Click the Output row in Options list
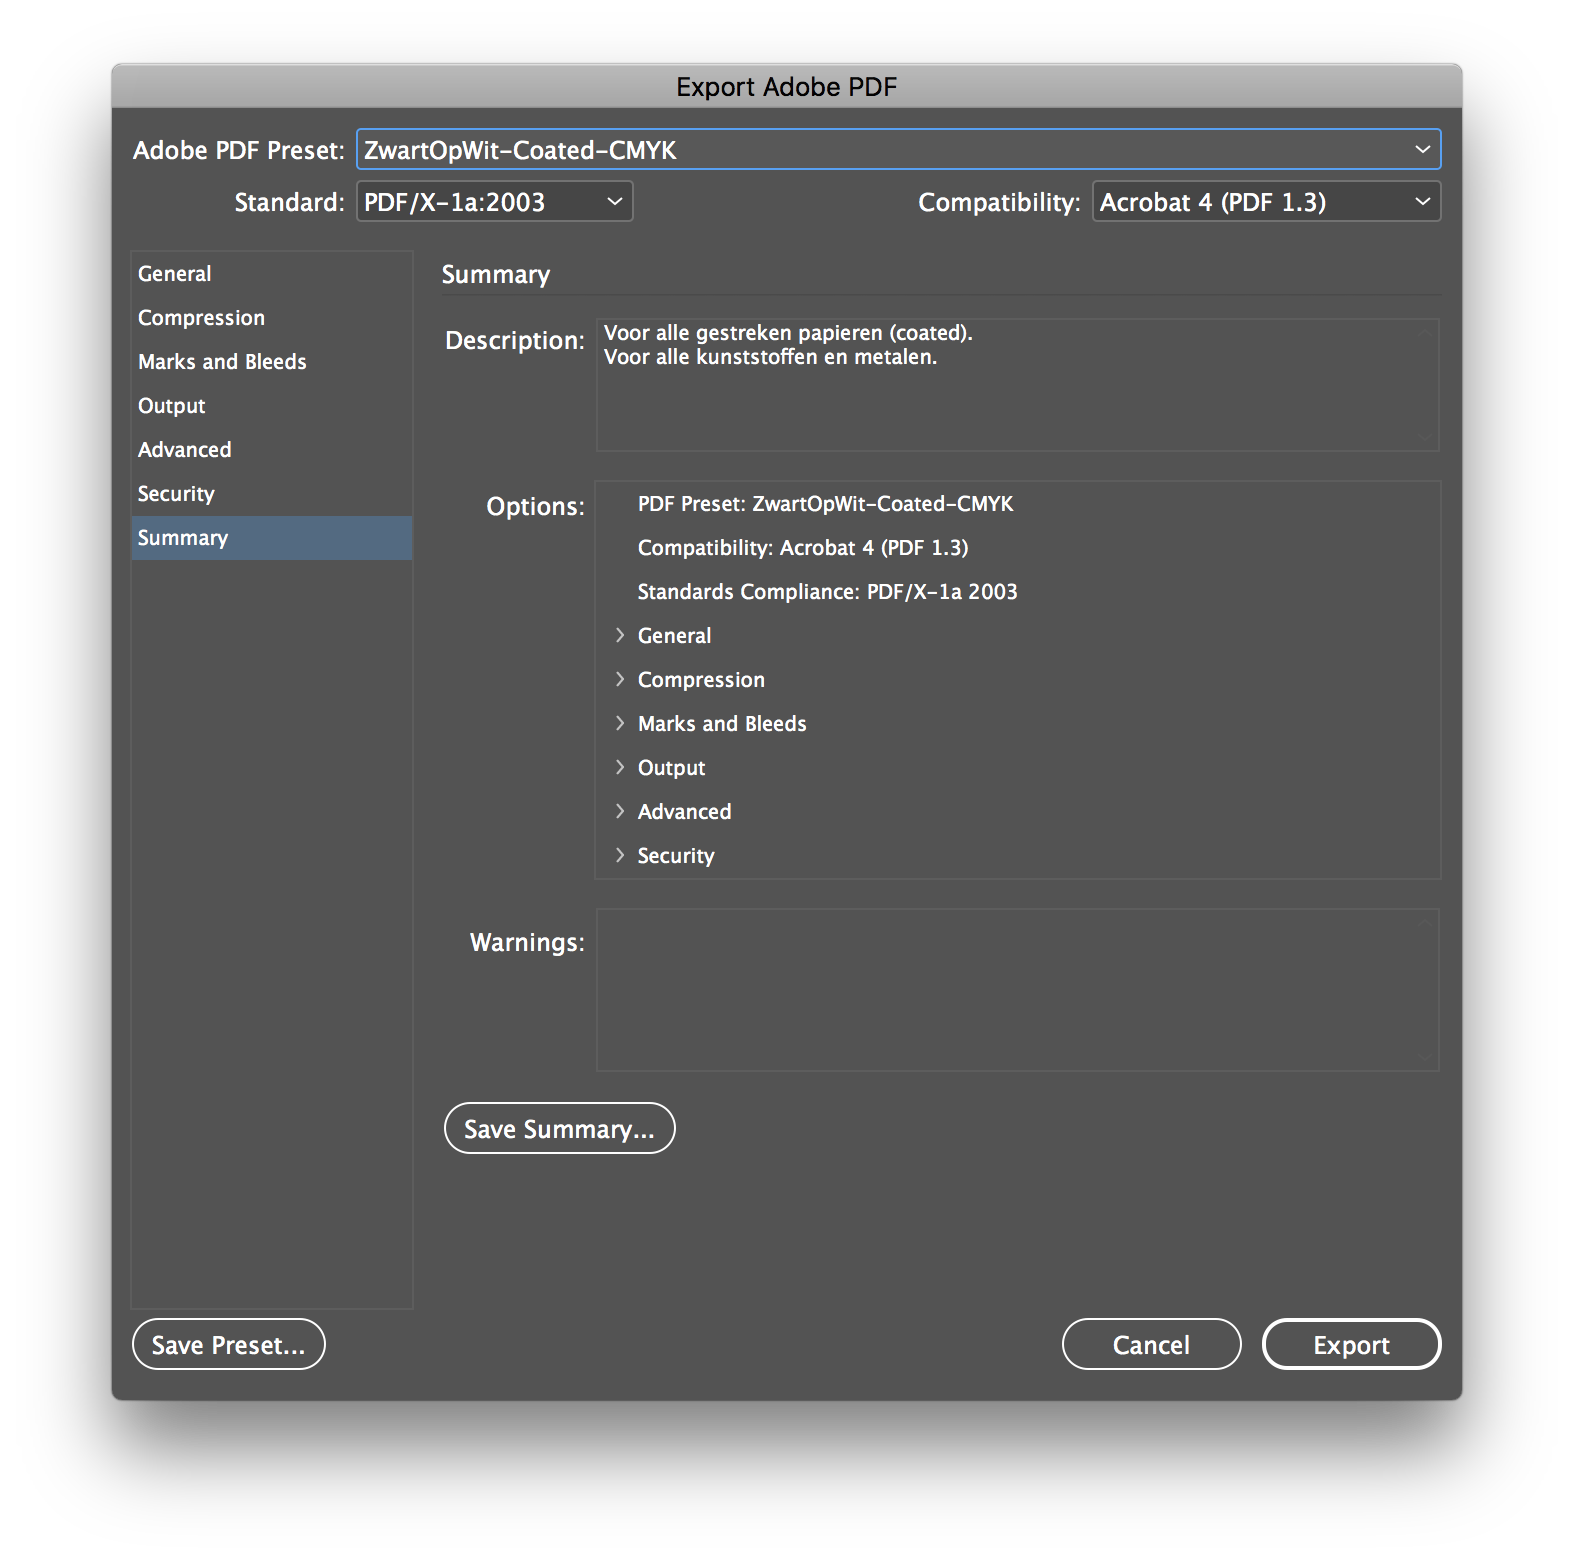Image resolution: width=1574 pixels, height=1560 pixels. [1018, 768]
